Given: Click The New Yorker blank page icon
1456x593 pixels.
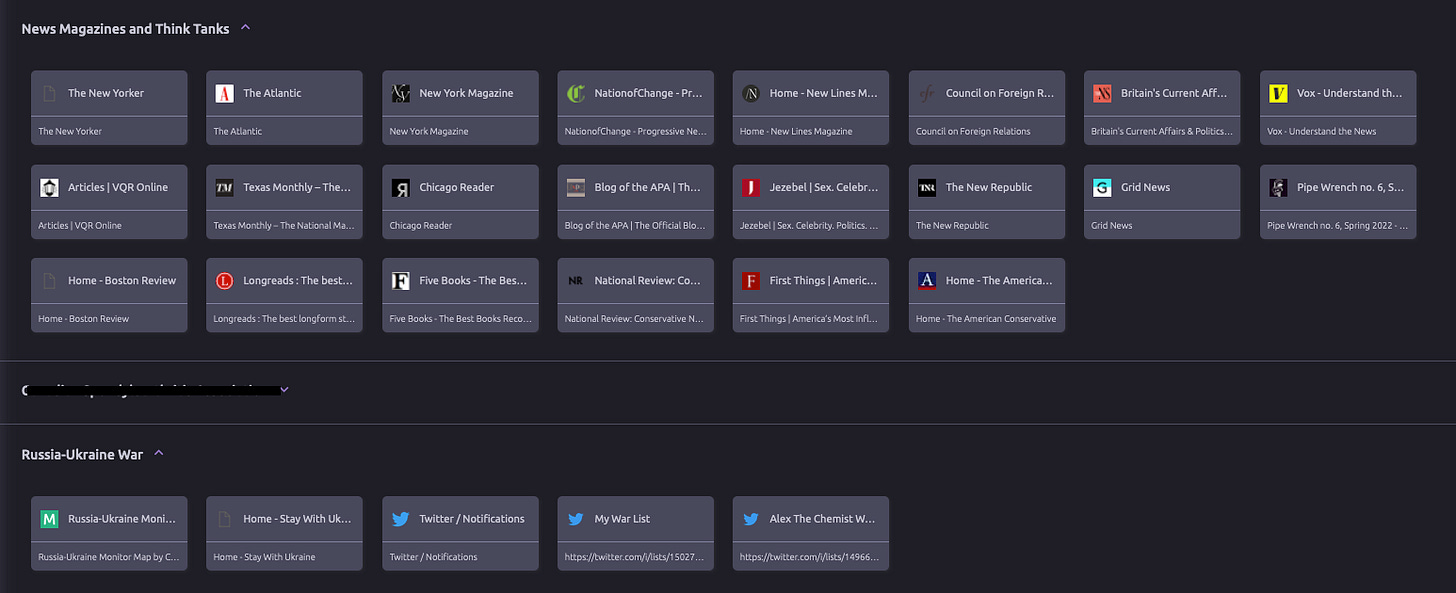Looking at the screenshot, I should [49, 94].
